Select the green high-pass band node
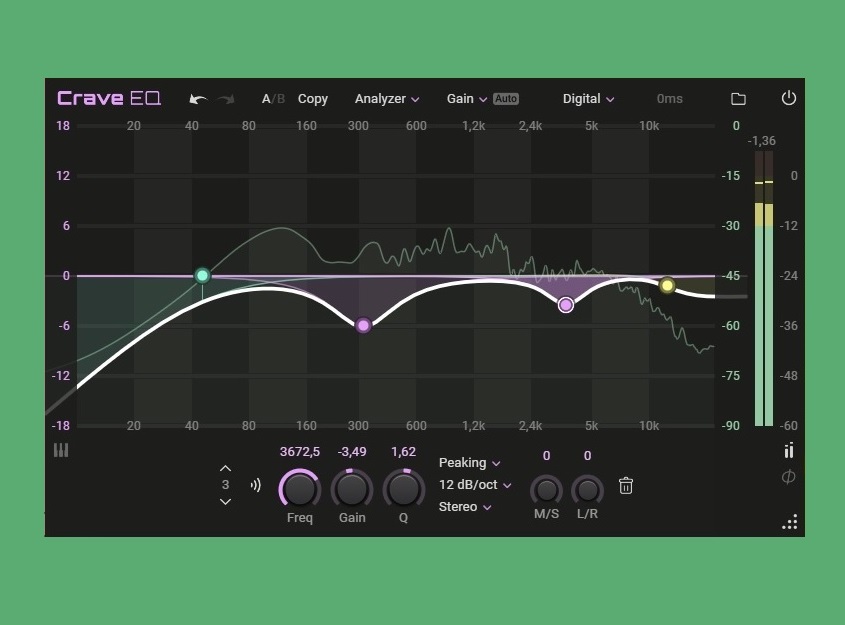Viewport: 845px width, 625px height. (x=202, y=276)
